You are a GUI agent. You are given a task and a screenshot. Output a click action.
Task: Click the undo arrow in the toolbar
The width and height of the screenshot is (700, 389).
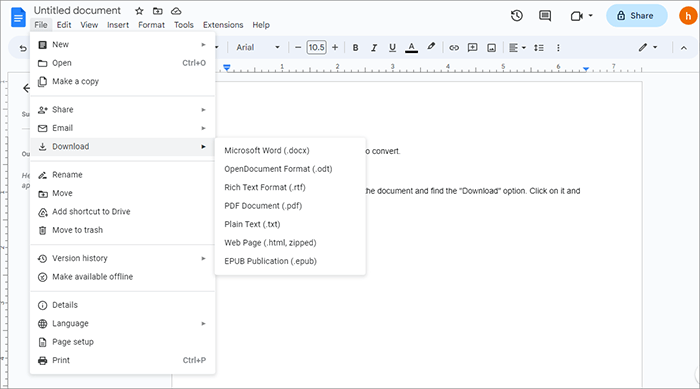click(23, 48)
